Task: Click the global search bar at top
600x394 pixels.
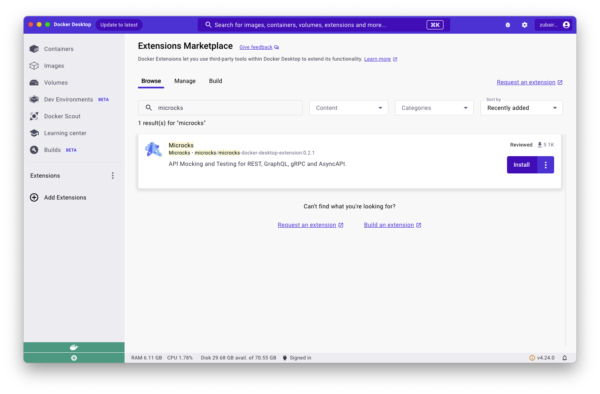Action: pos(323,25)
